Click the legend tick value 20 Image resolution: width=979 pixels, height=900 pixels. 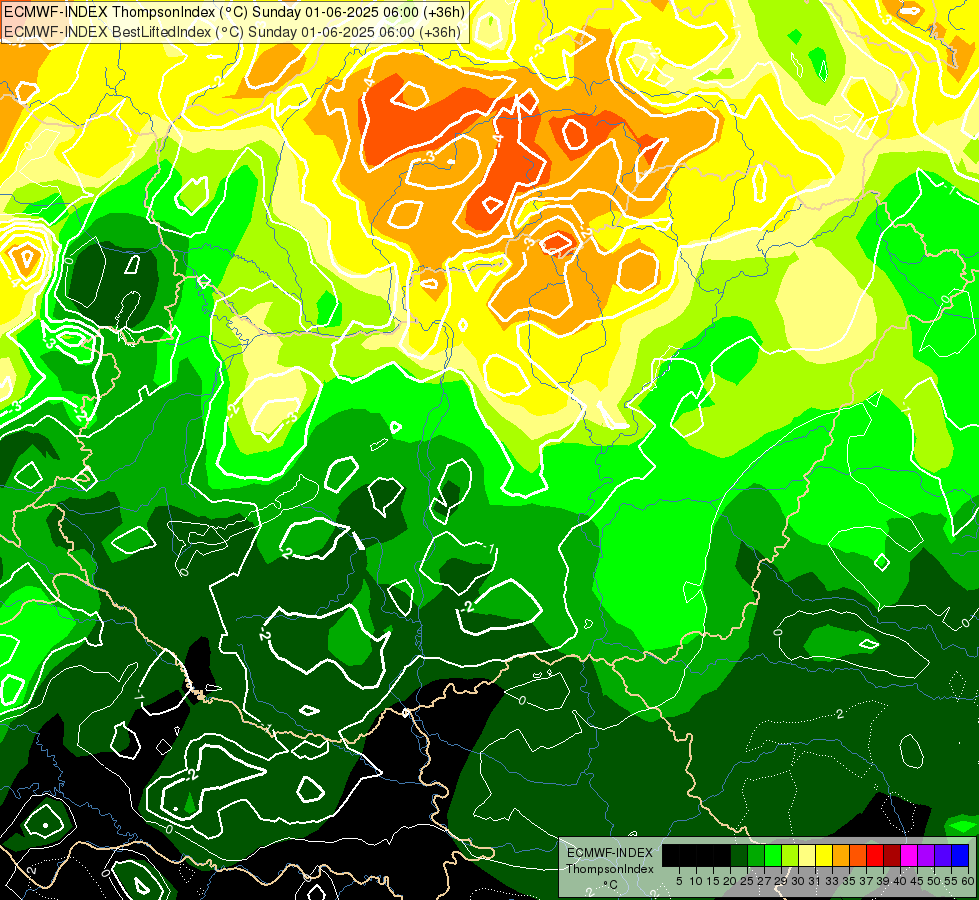729,881
